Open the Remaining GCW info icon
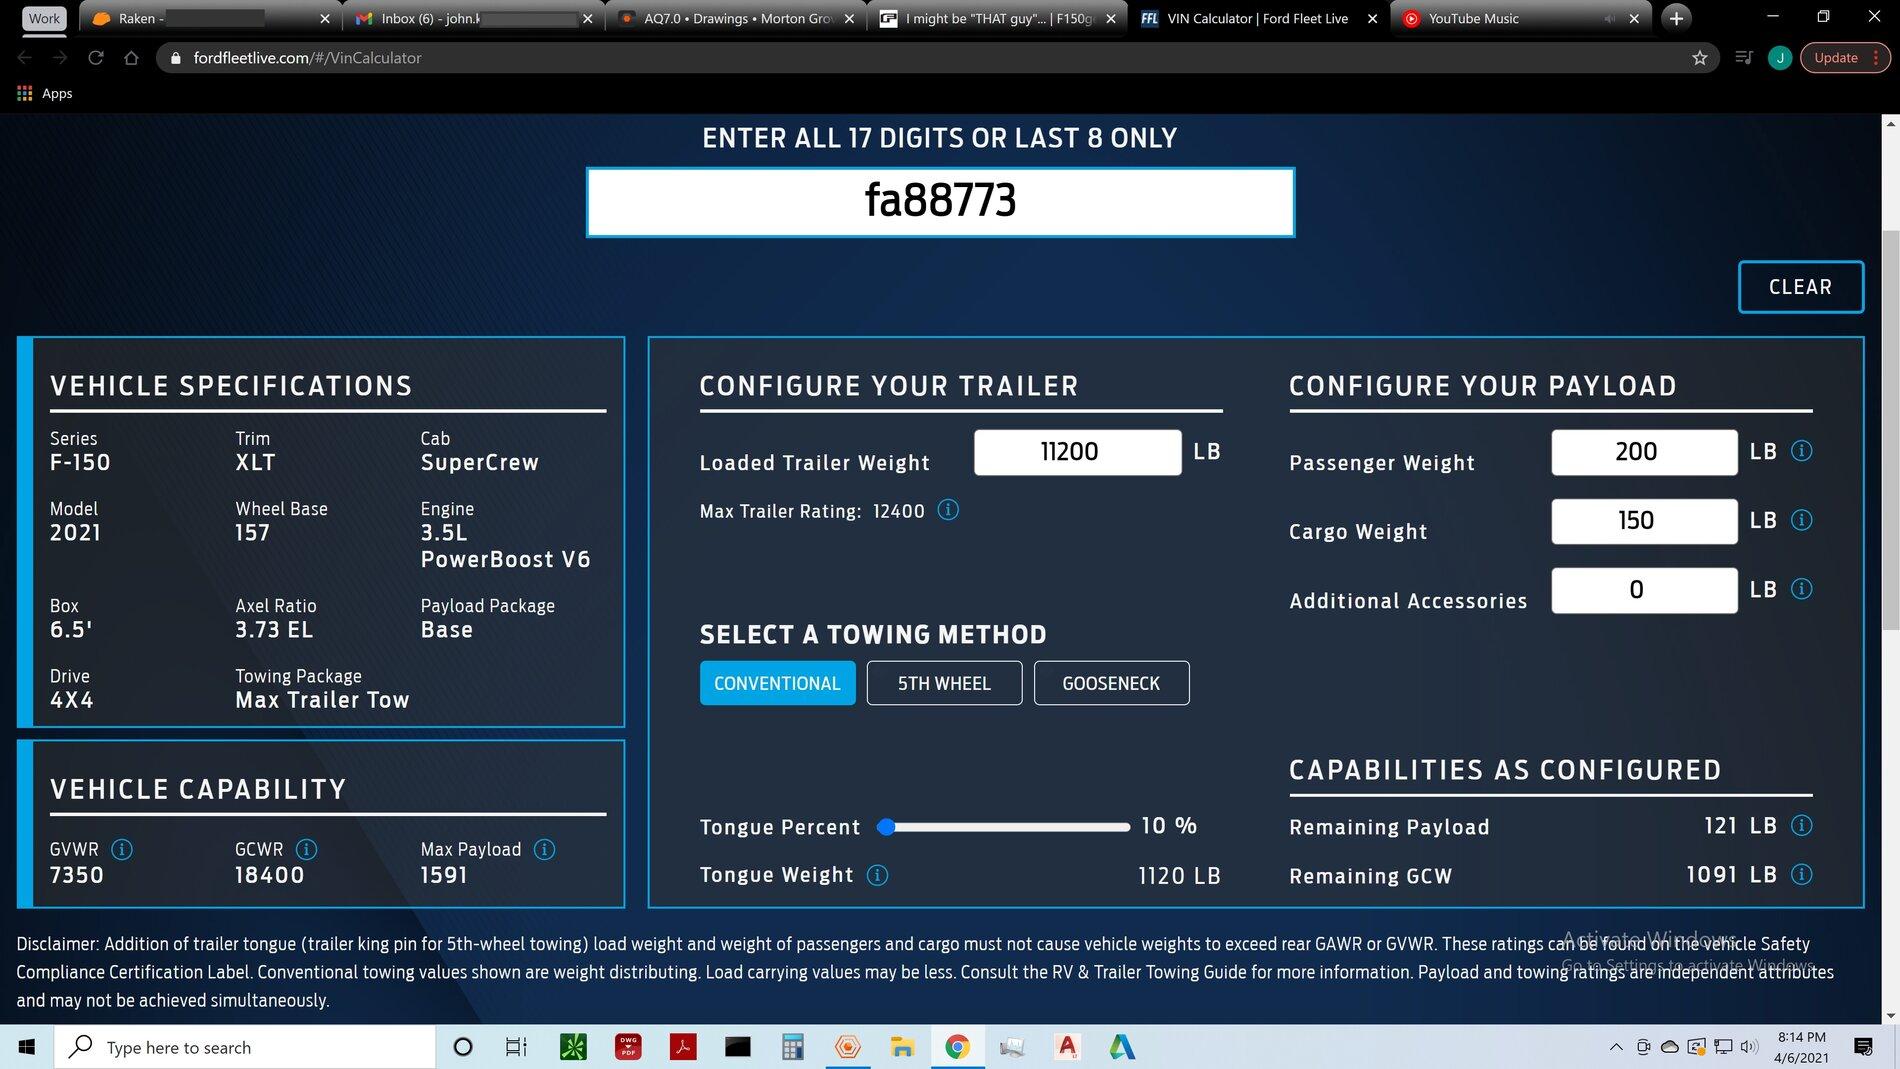 coord(1802,874)
